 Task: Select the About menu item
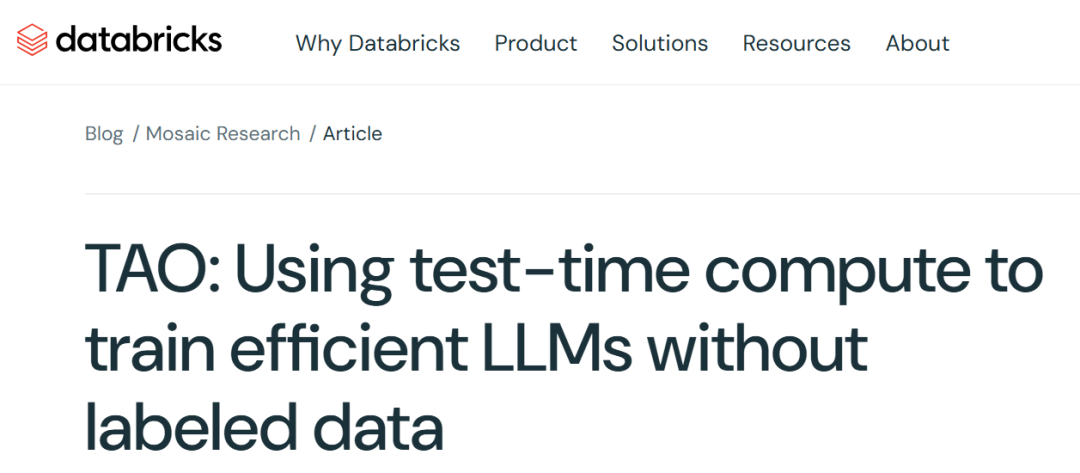pyautogui.click(x=917, y=44)
